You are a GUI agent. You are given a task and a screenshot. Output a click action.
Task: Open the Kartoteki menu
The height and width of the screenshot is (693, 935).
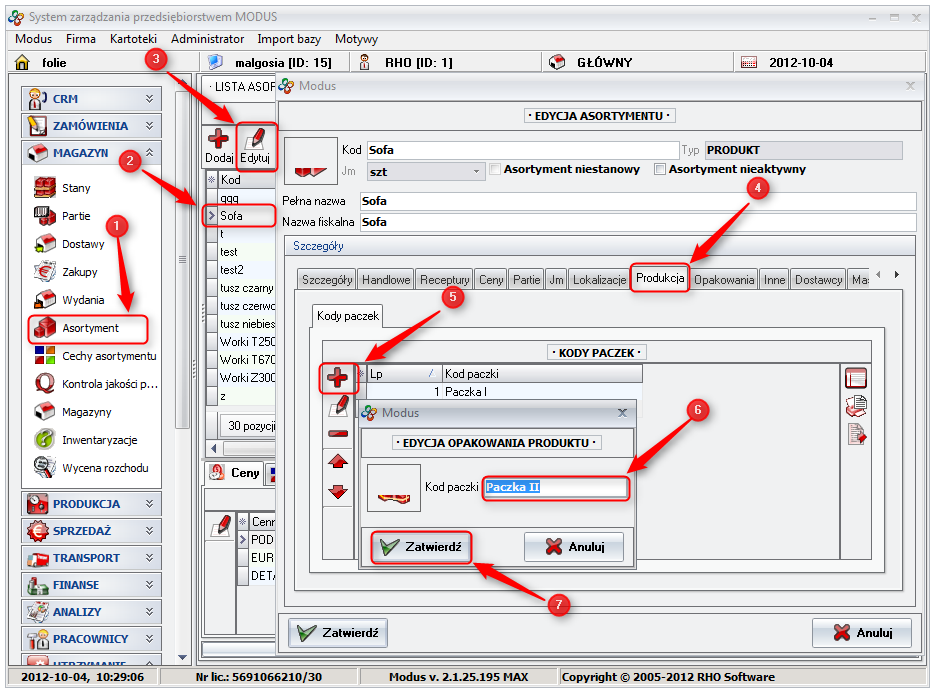(133, 39)
